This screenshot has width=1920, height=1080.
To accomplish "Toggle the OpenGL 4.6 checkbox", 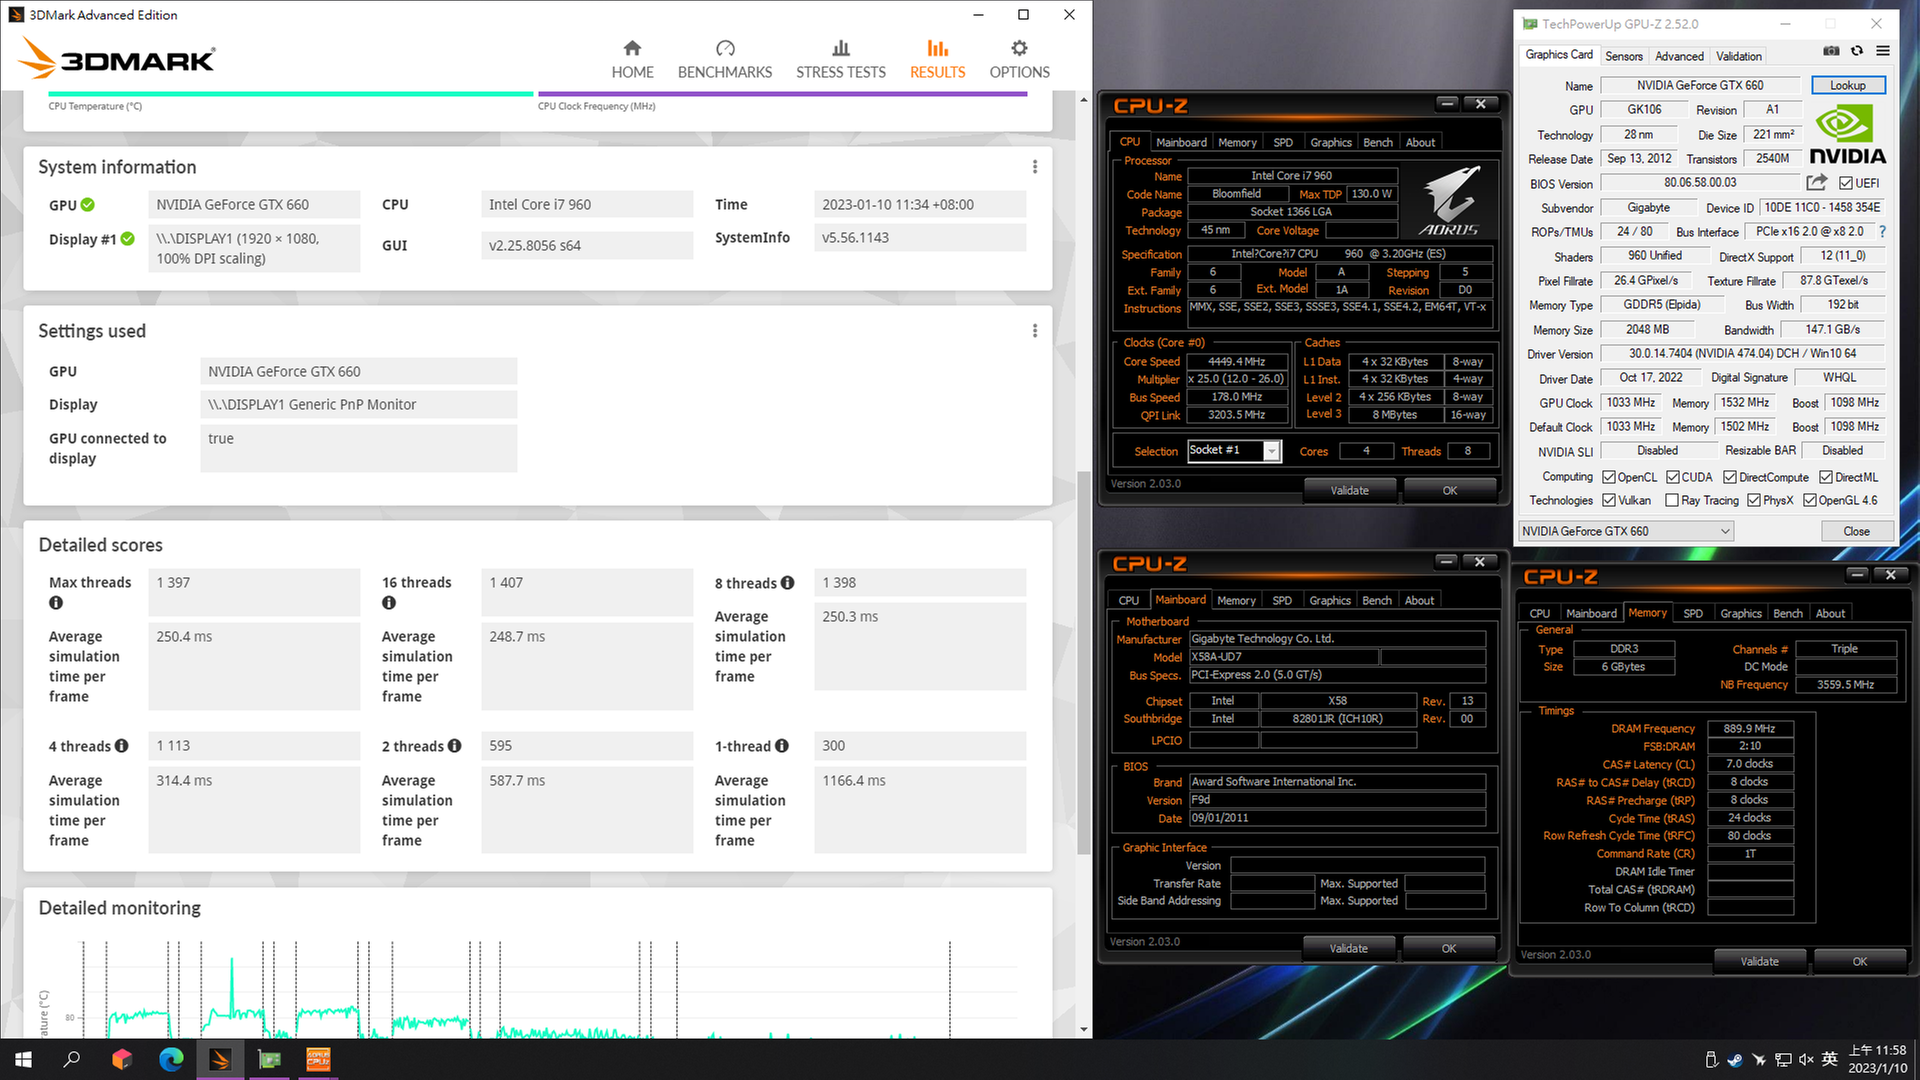I will coord(1810,501).
